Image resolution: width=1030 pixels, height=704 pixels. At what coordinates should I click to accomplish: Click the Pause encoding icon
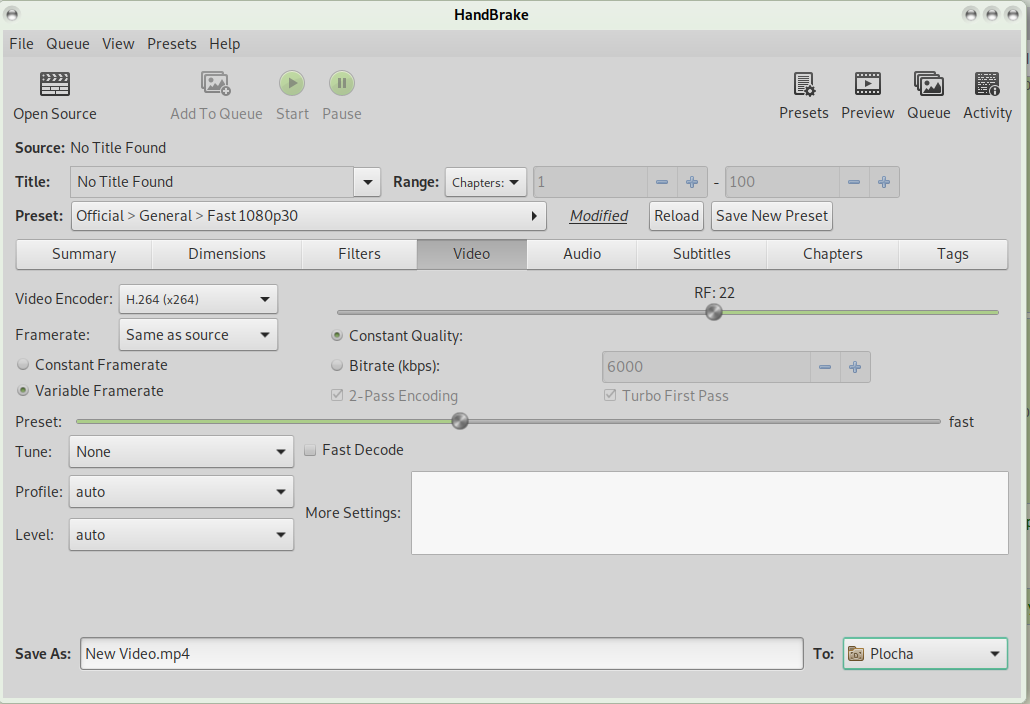[x=342, y=84]
